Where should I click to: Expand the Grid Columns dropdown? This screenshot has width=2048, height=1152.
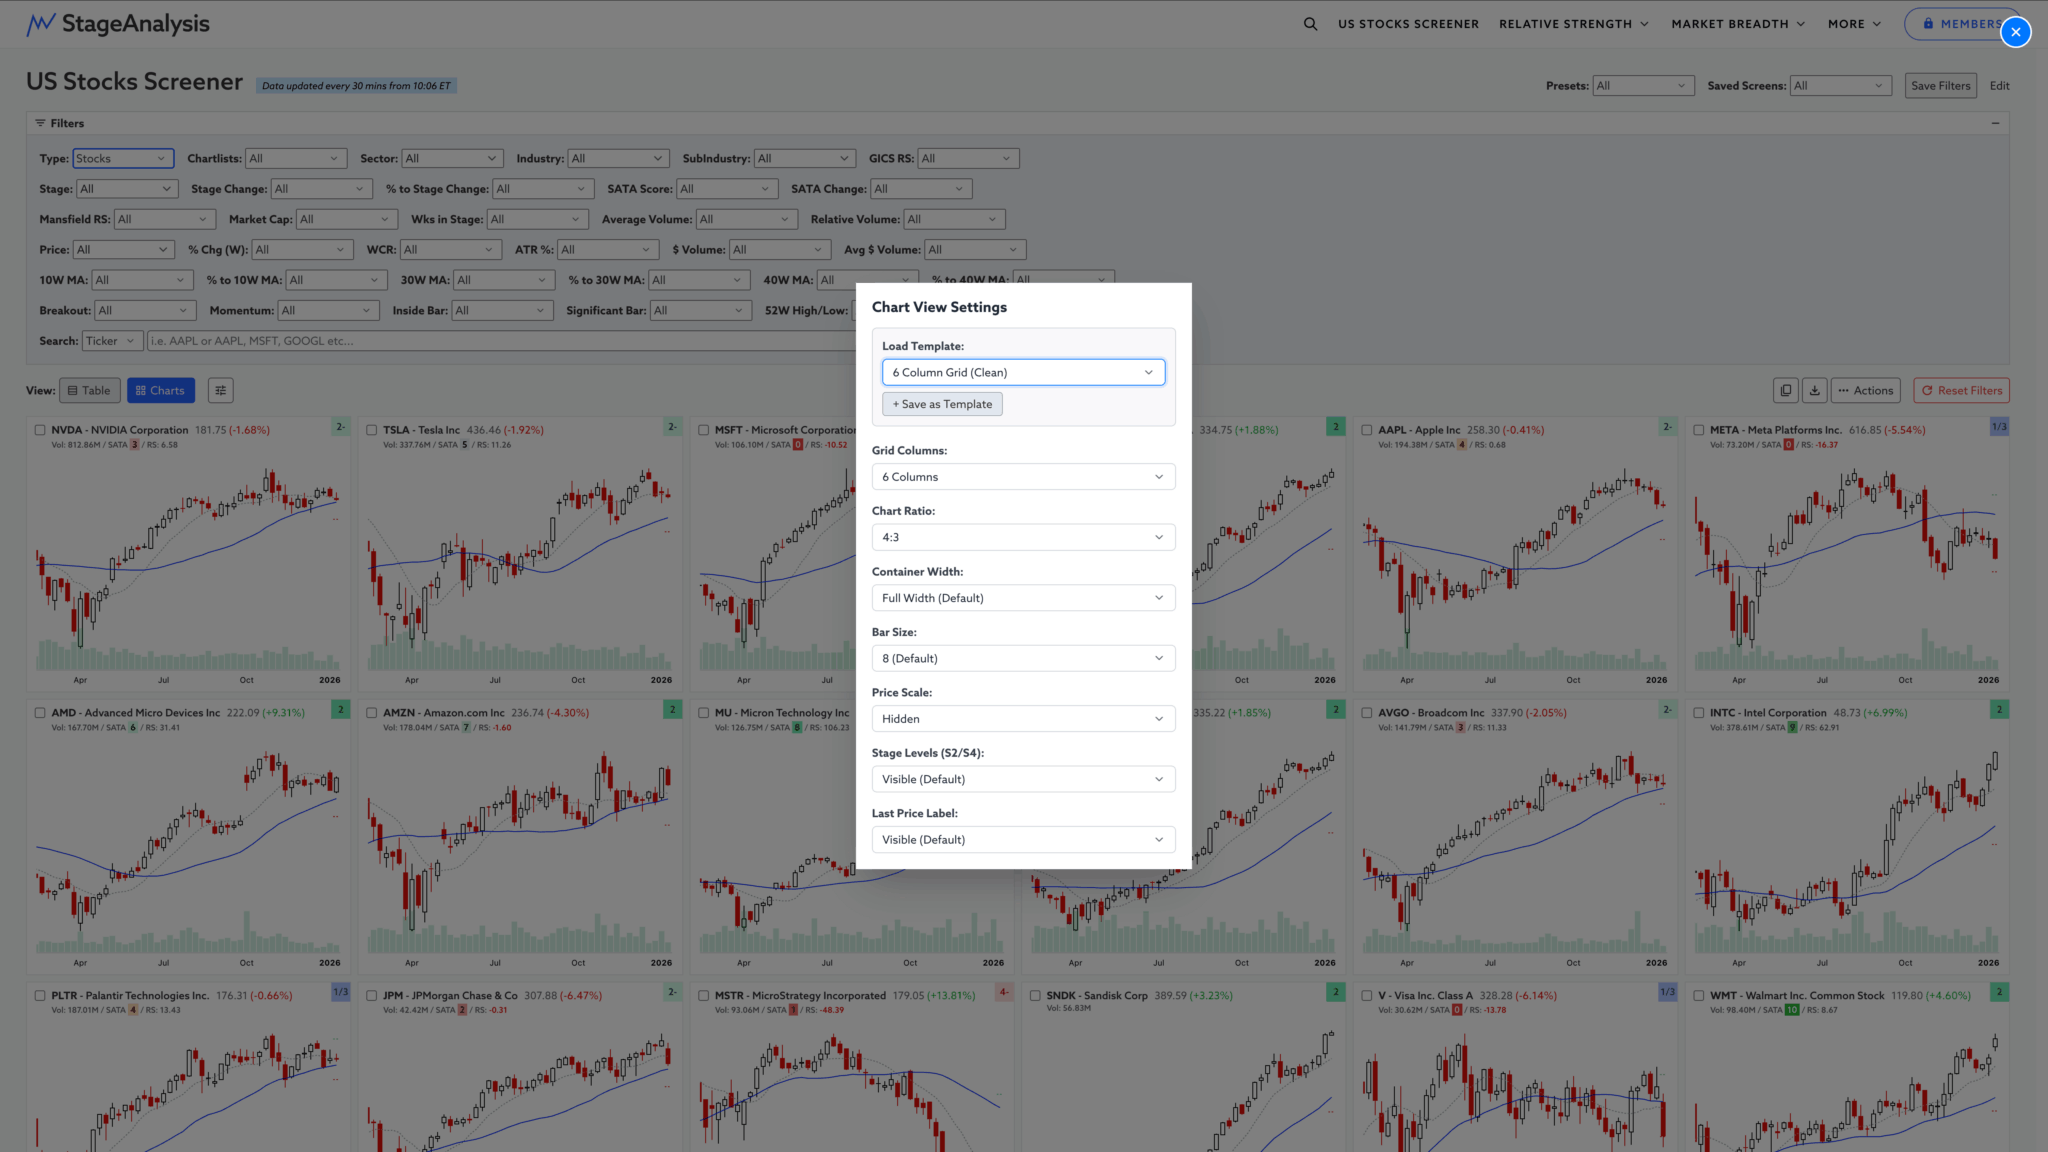1022,477
